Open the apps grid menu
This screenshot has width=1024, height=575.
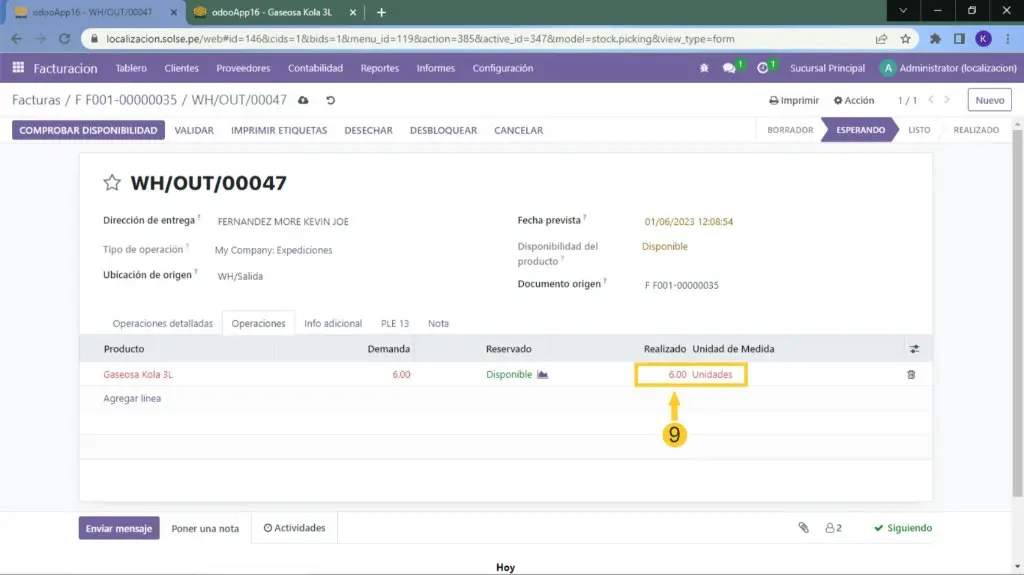click(x=18, y=68)
